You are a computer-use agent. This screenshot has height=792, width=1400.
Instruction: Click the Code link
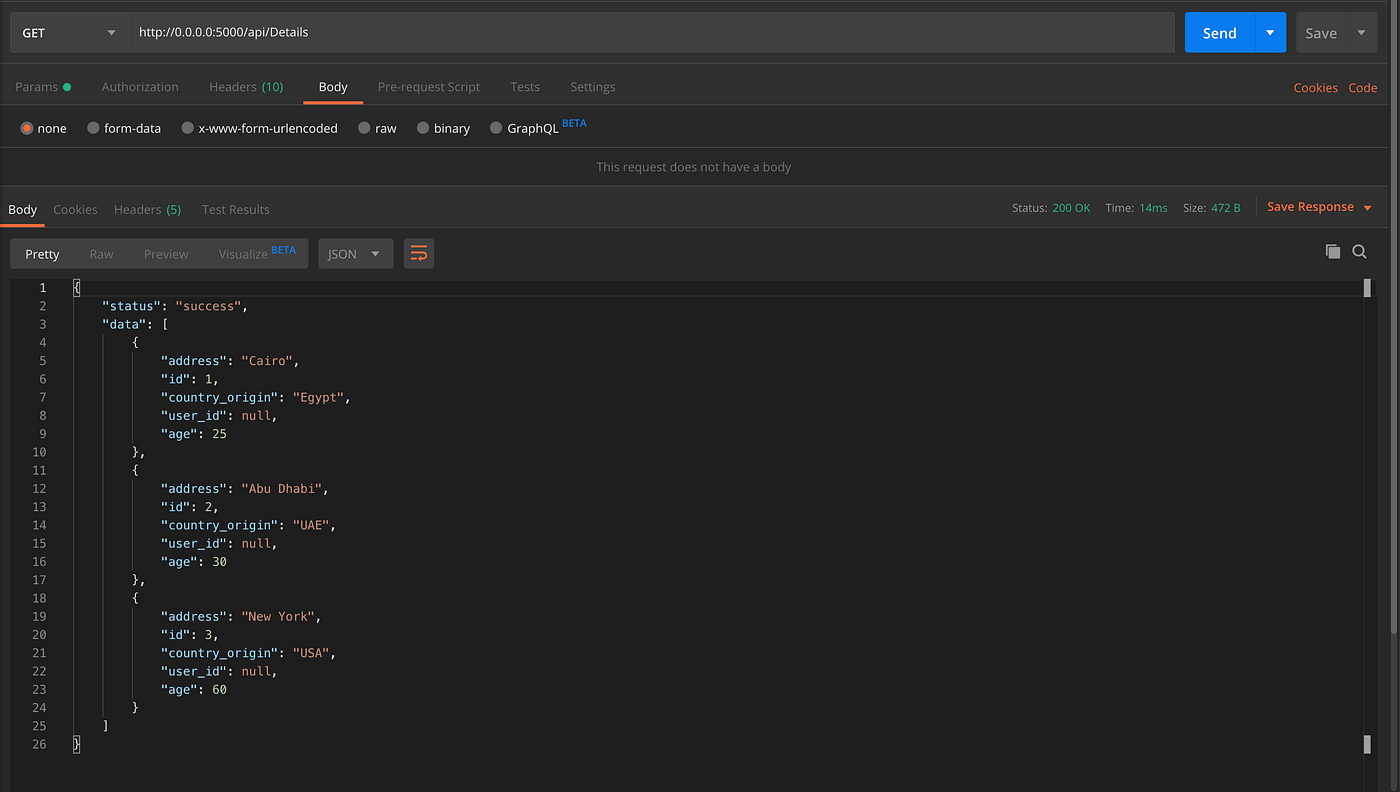click(1362, 88)
